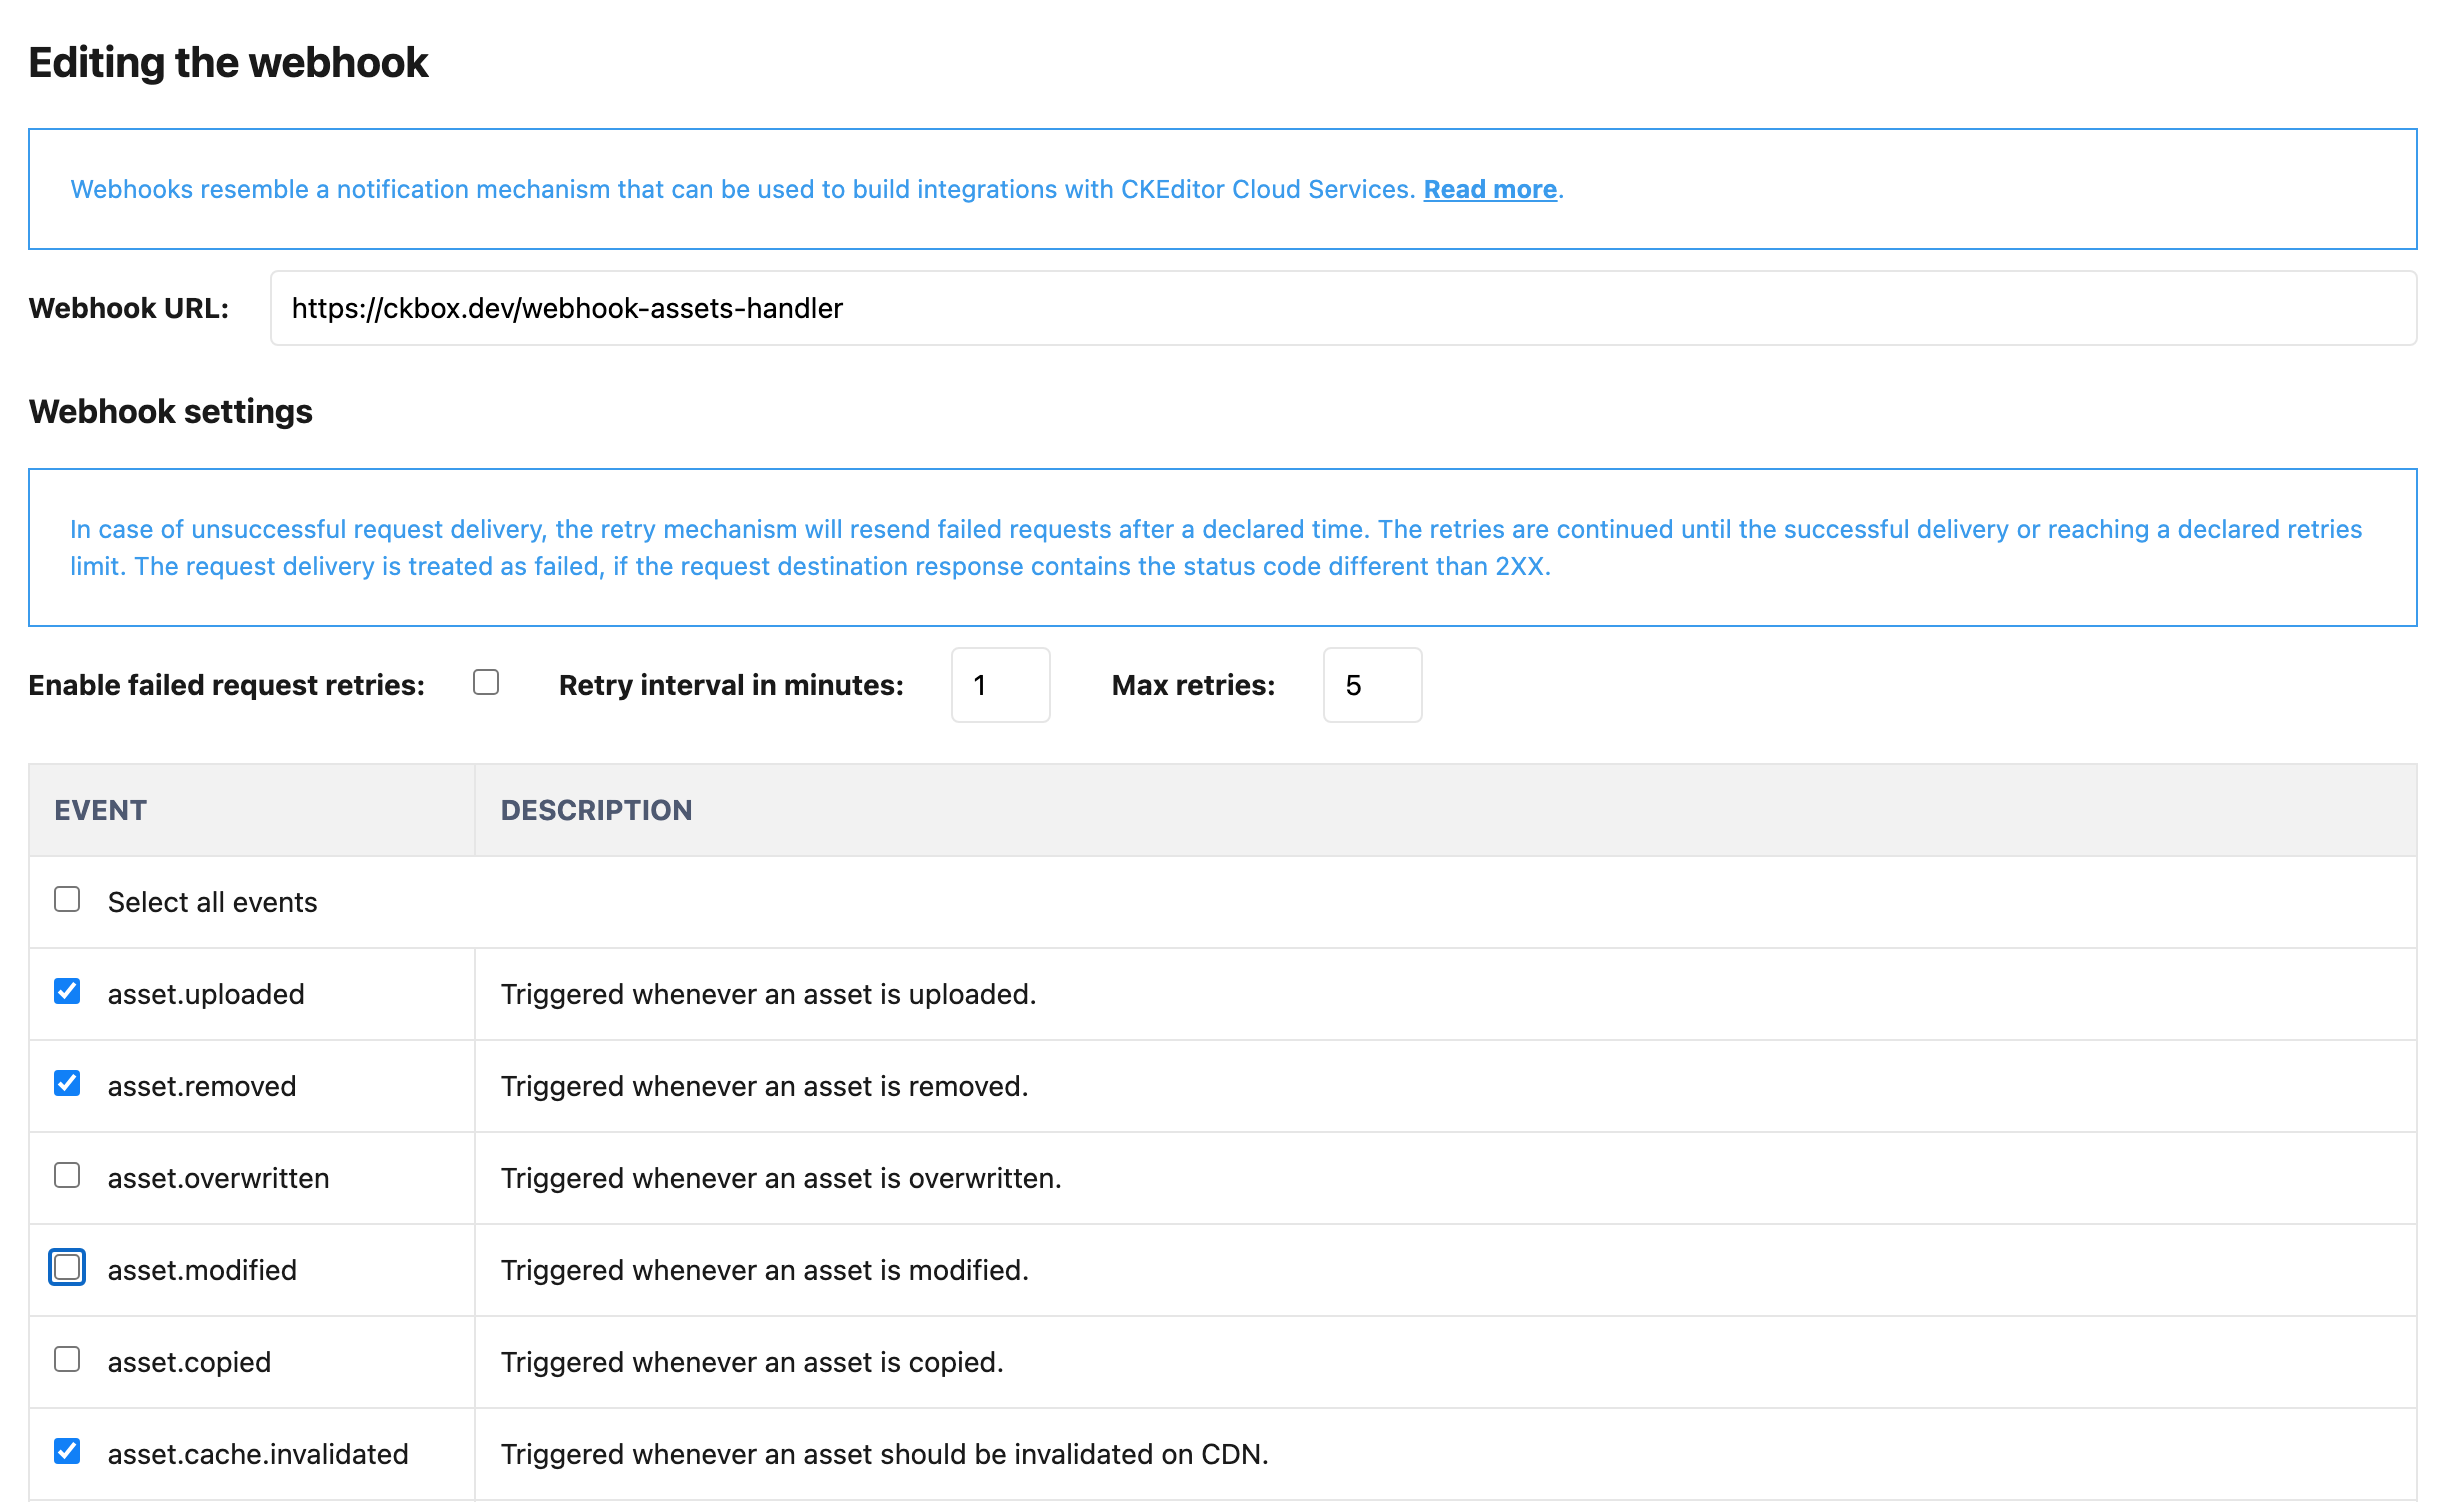Click the 'asset.copied' label
Screen dimensions: 2454x1502
(x=189, y=1362)
